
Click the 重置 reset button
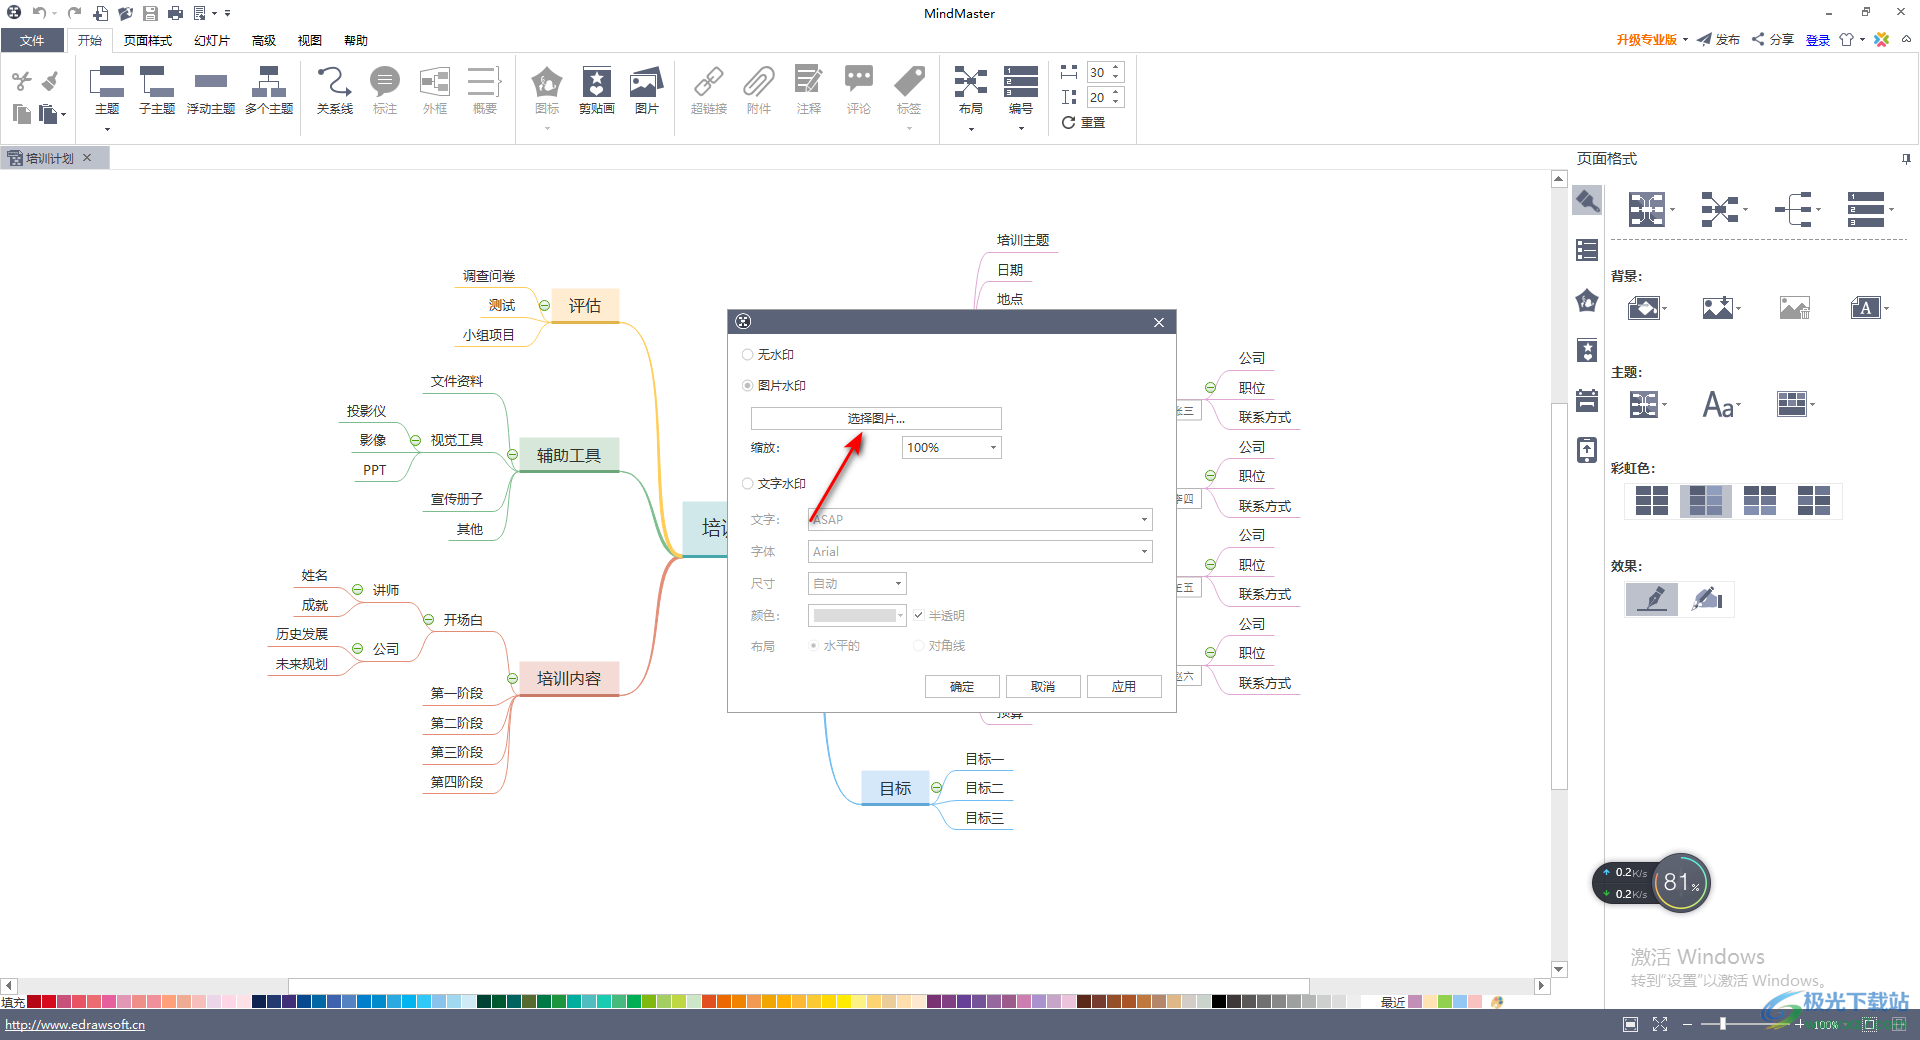(1084, 122)
